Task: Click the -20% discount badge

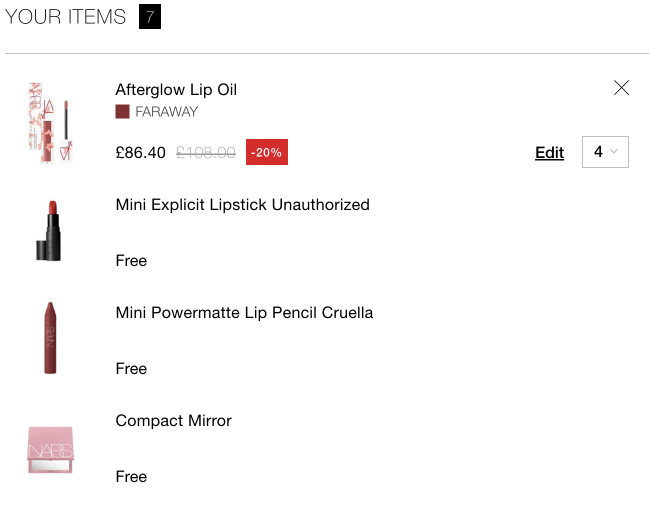Action: (x=267, y=152)
